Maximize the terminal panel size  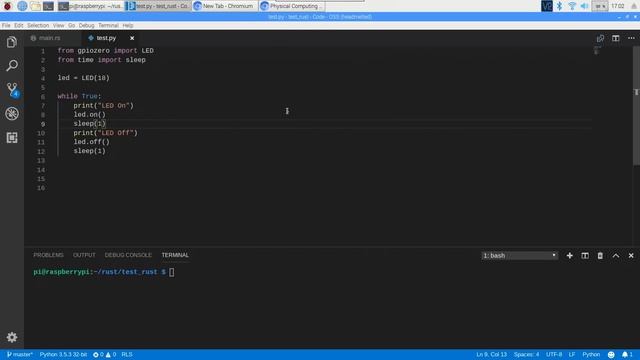click(x=616, y=256)
